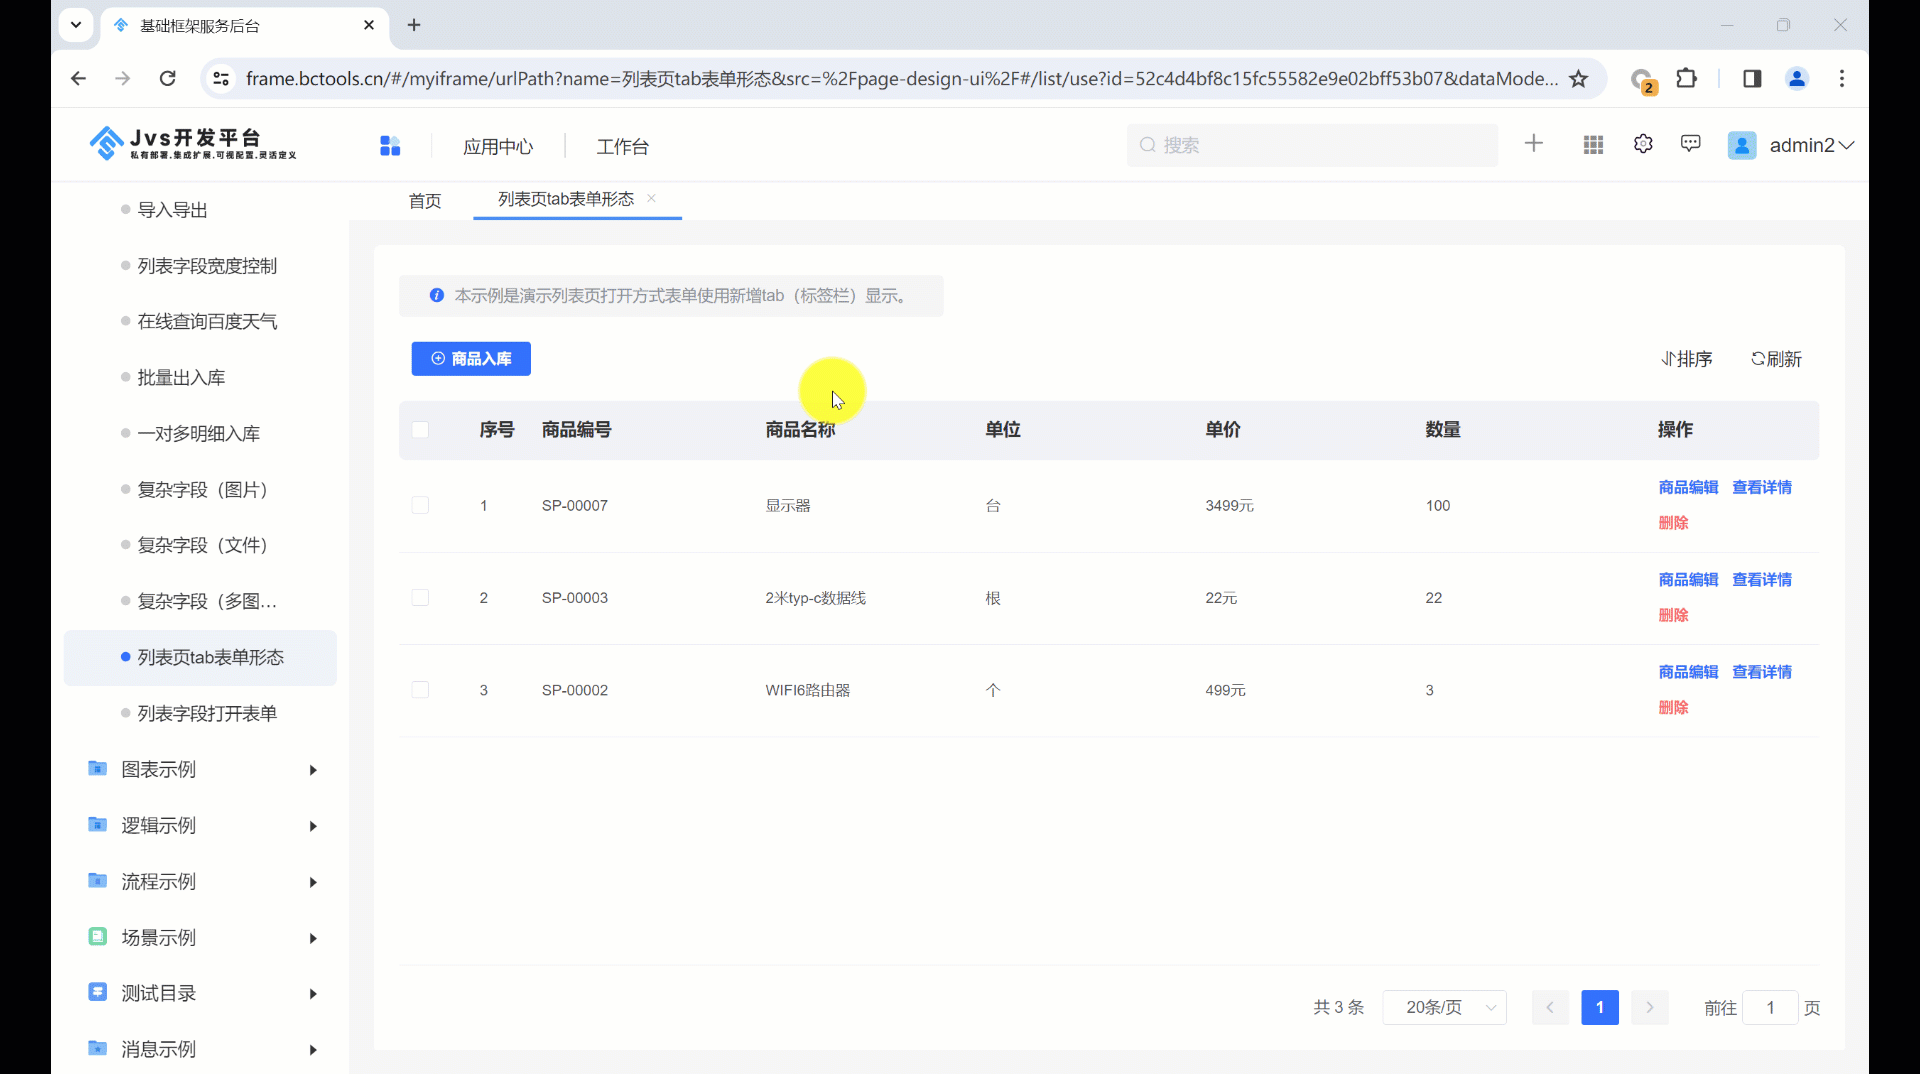Click the 商品入库 button
1920x1074 pixels.
[x=471, y=358]
